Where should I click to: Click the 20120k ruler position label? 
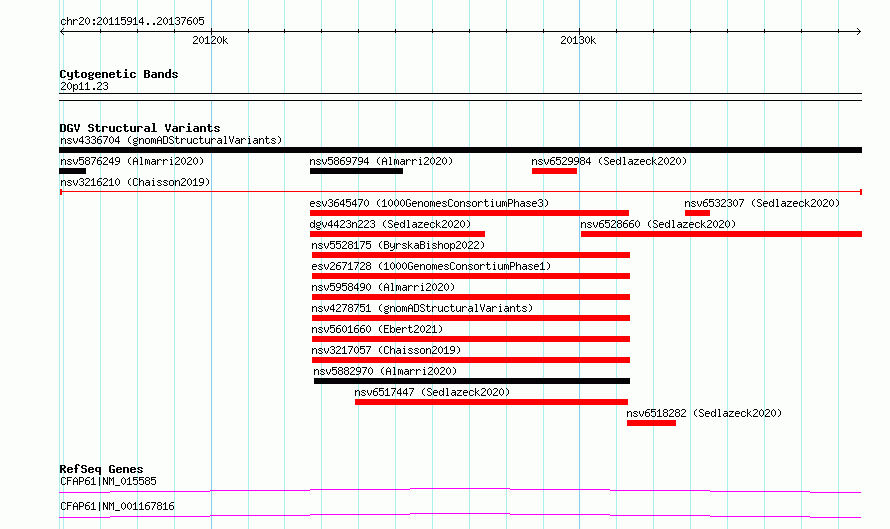[x=210, y=40]
